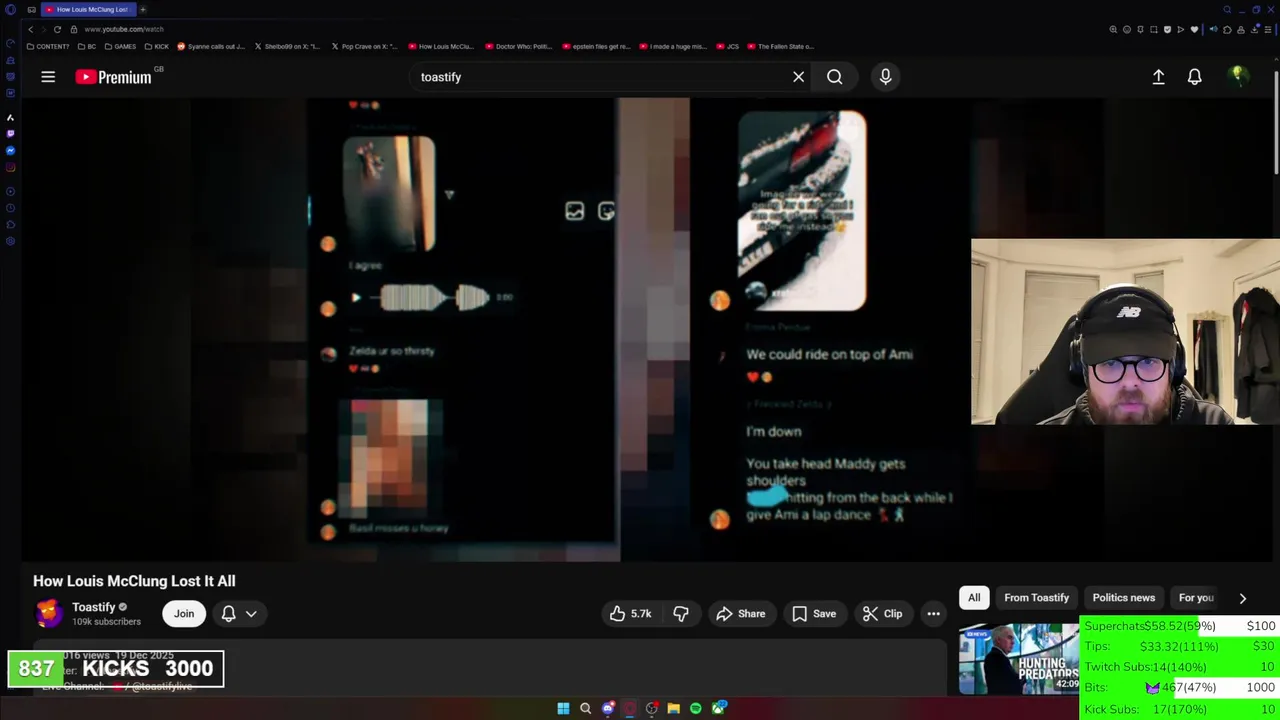Open the Syanne calls out bookmark
This screenshot has width=1280, height=720.
[x=211, y=46]
